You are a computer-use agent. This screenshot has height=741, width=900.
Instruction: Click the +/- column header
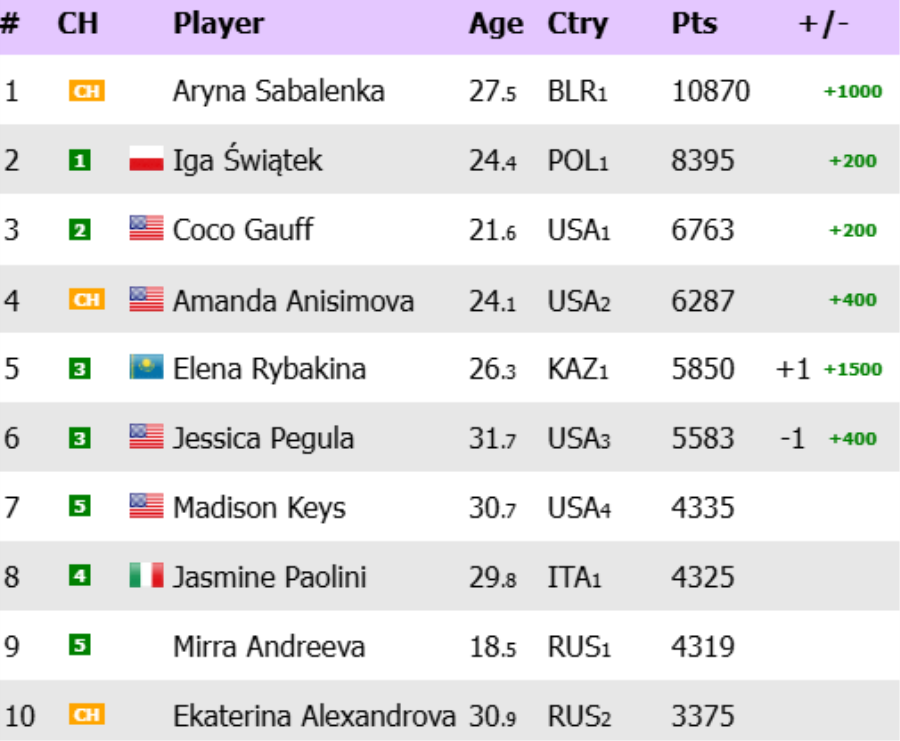click(x=823, y=24)
